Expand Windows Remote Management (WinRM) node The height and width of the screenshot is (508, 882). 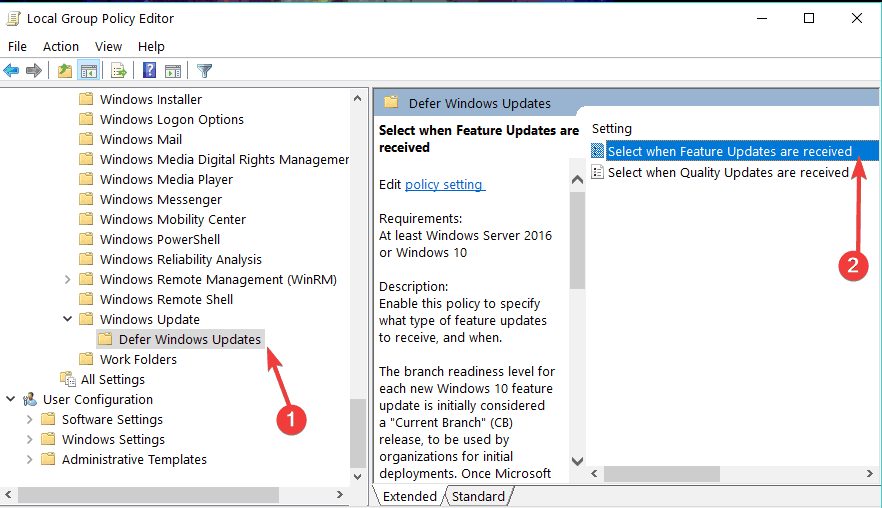[x=68, y=279]
